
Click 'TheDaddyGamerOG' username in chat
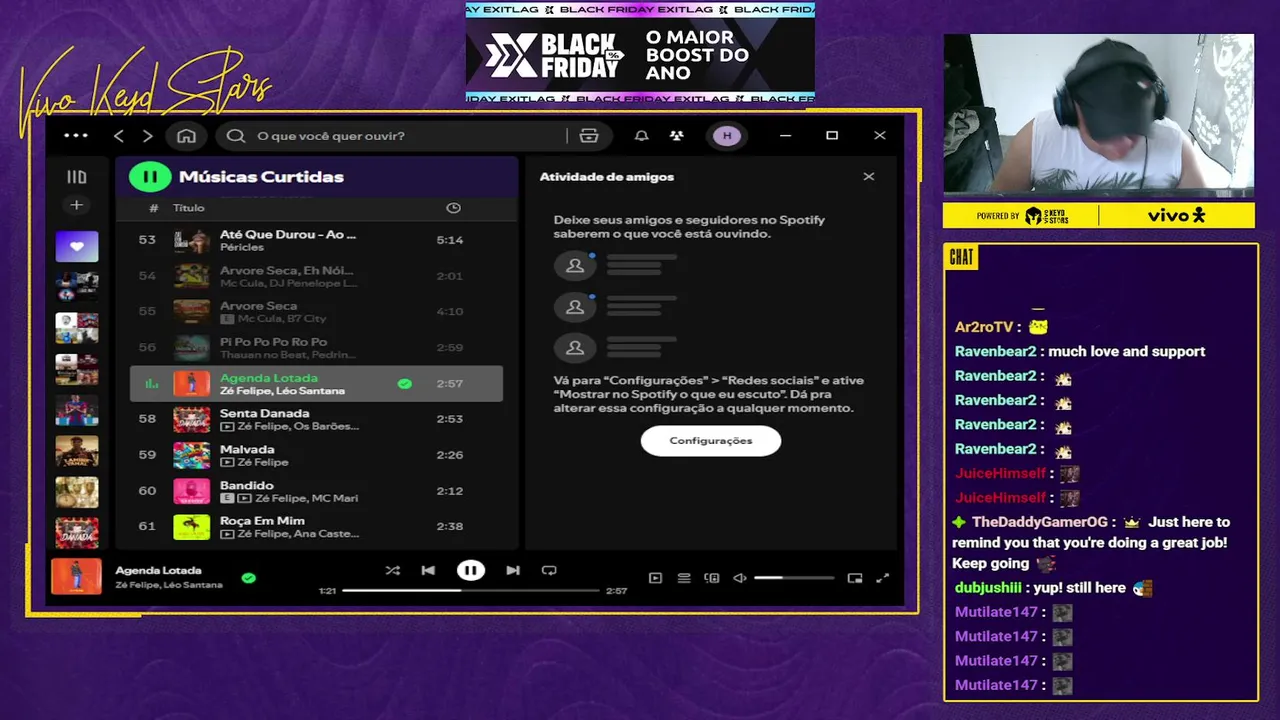[x=1040, y=522]
